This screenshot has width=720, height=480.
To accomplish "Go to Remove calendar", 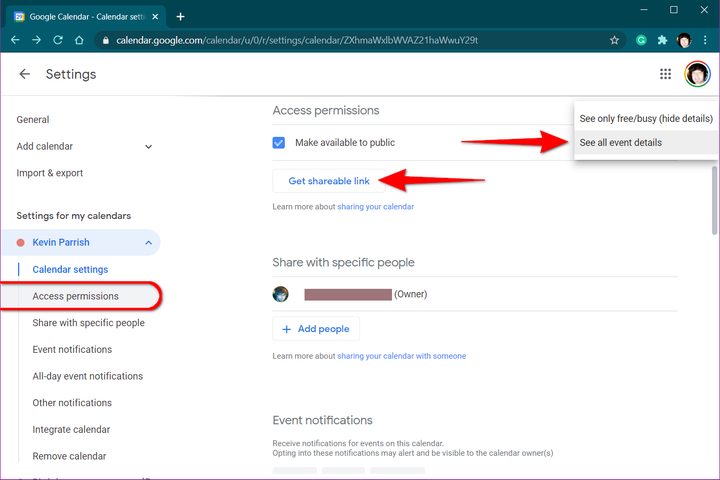I will tap(69, 456).
